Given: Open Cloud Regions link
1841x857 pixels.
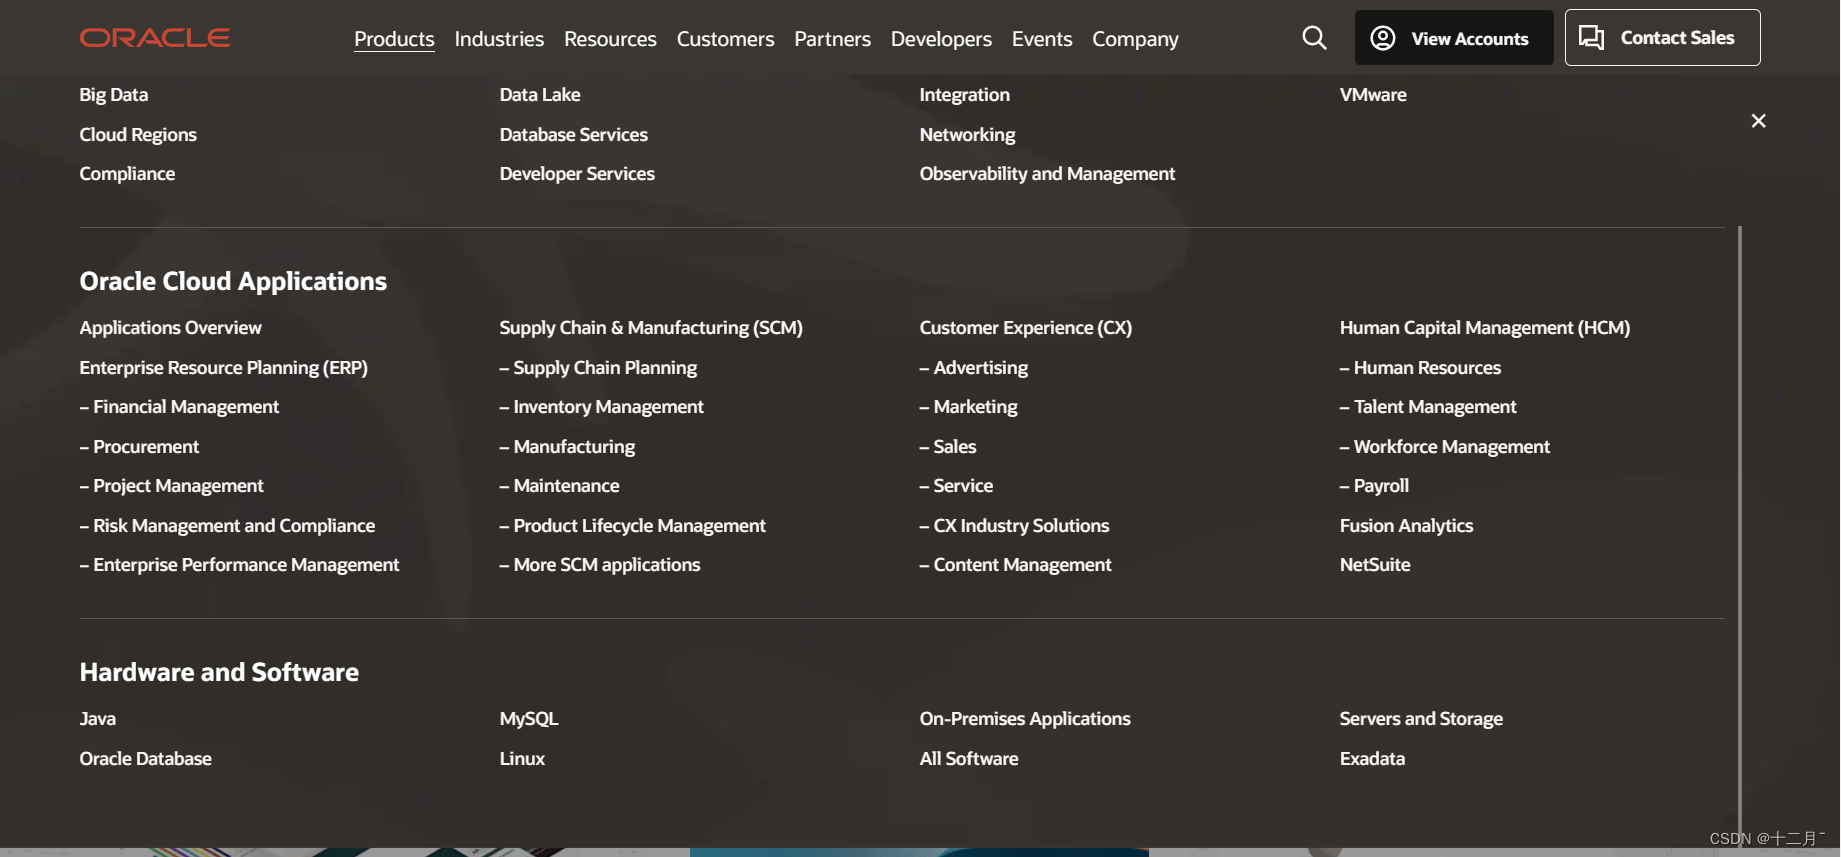Looking at the screenshot, I should (x=138, y=135).
